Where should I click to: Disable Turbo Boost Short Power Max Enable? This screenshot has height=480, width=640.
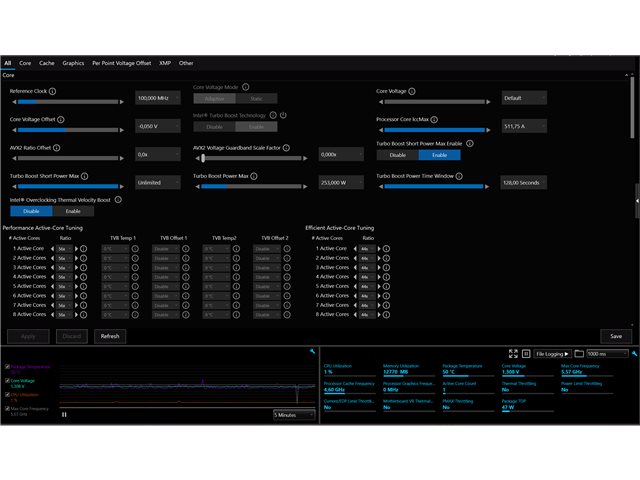click(398, 155)
